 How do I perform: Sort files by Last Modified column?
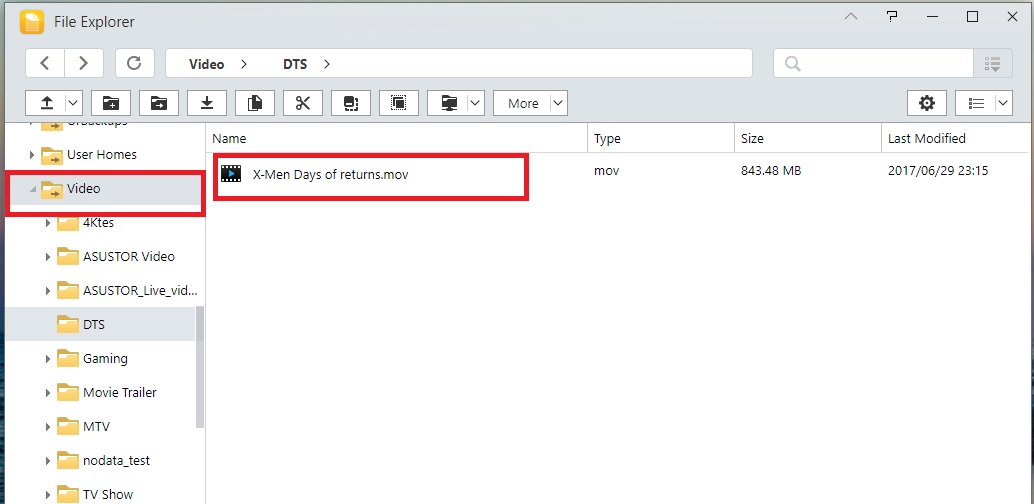[926, 138]
